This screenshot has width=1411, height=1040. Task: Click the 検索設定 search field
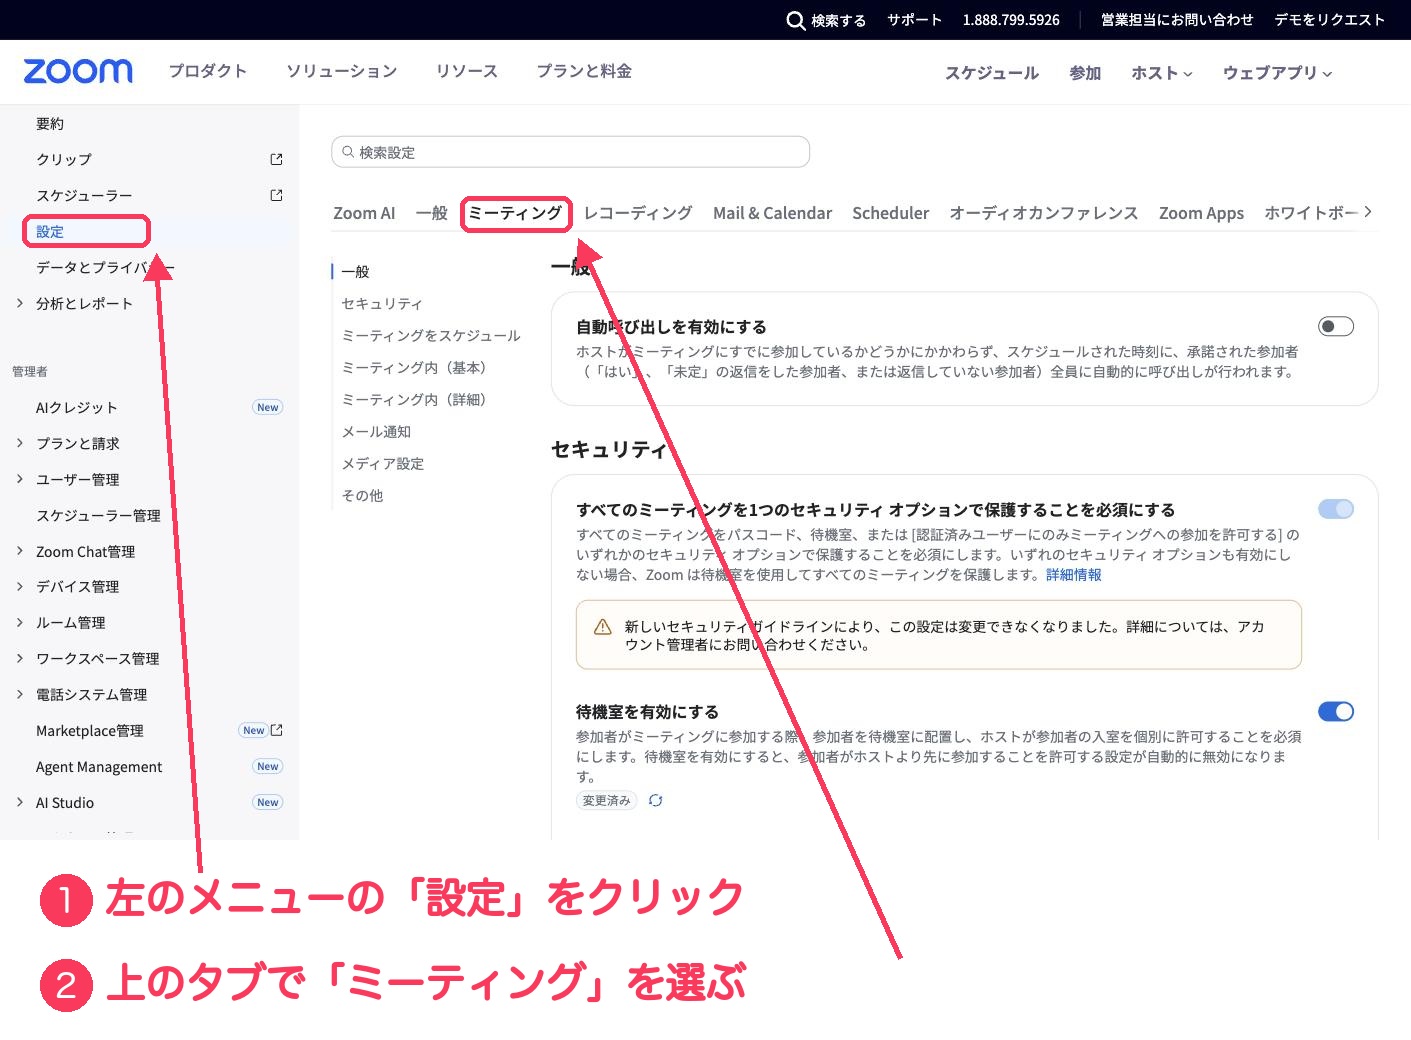(570, 152)
